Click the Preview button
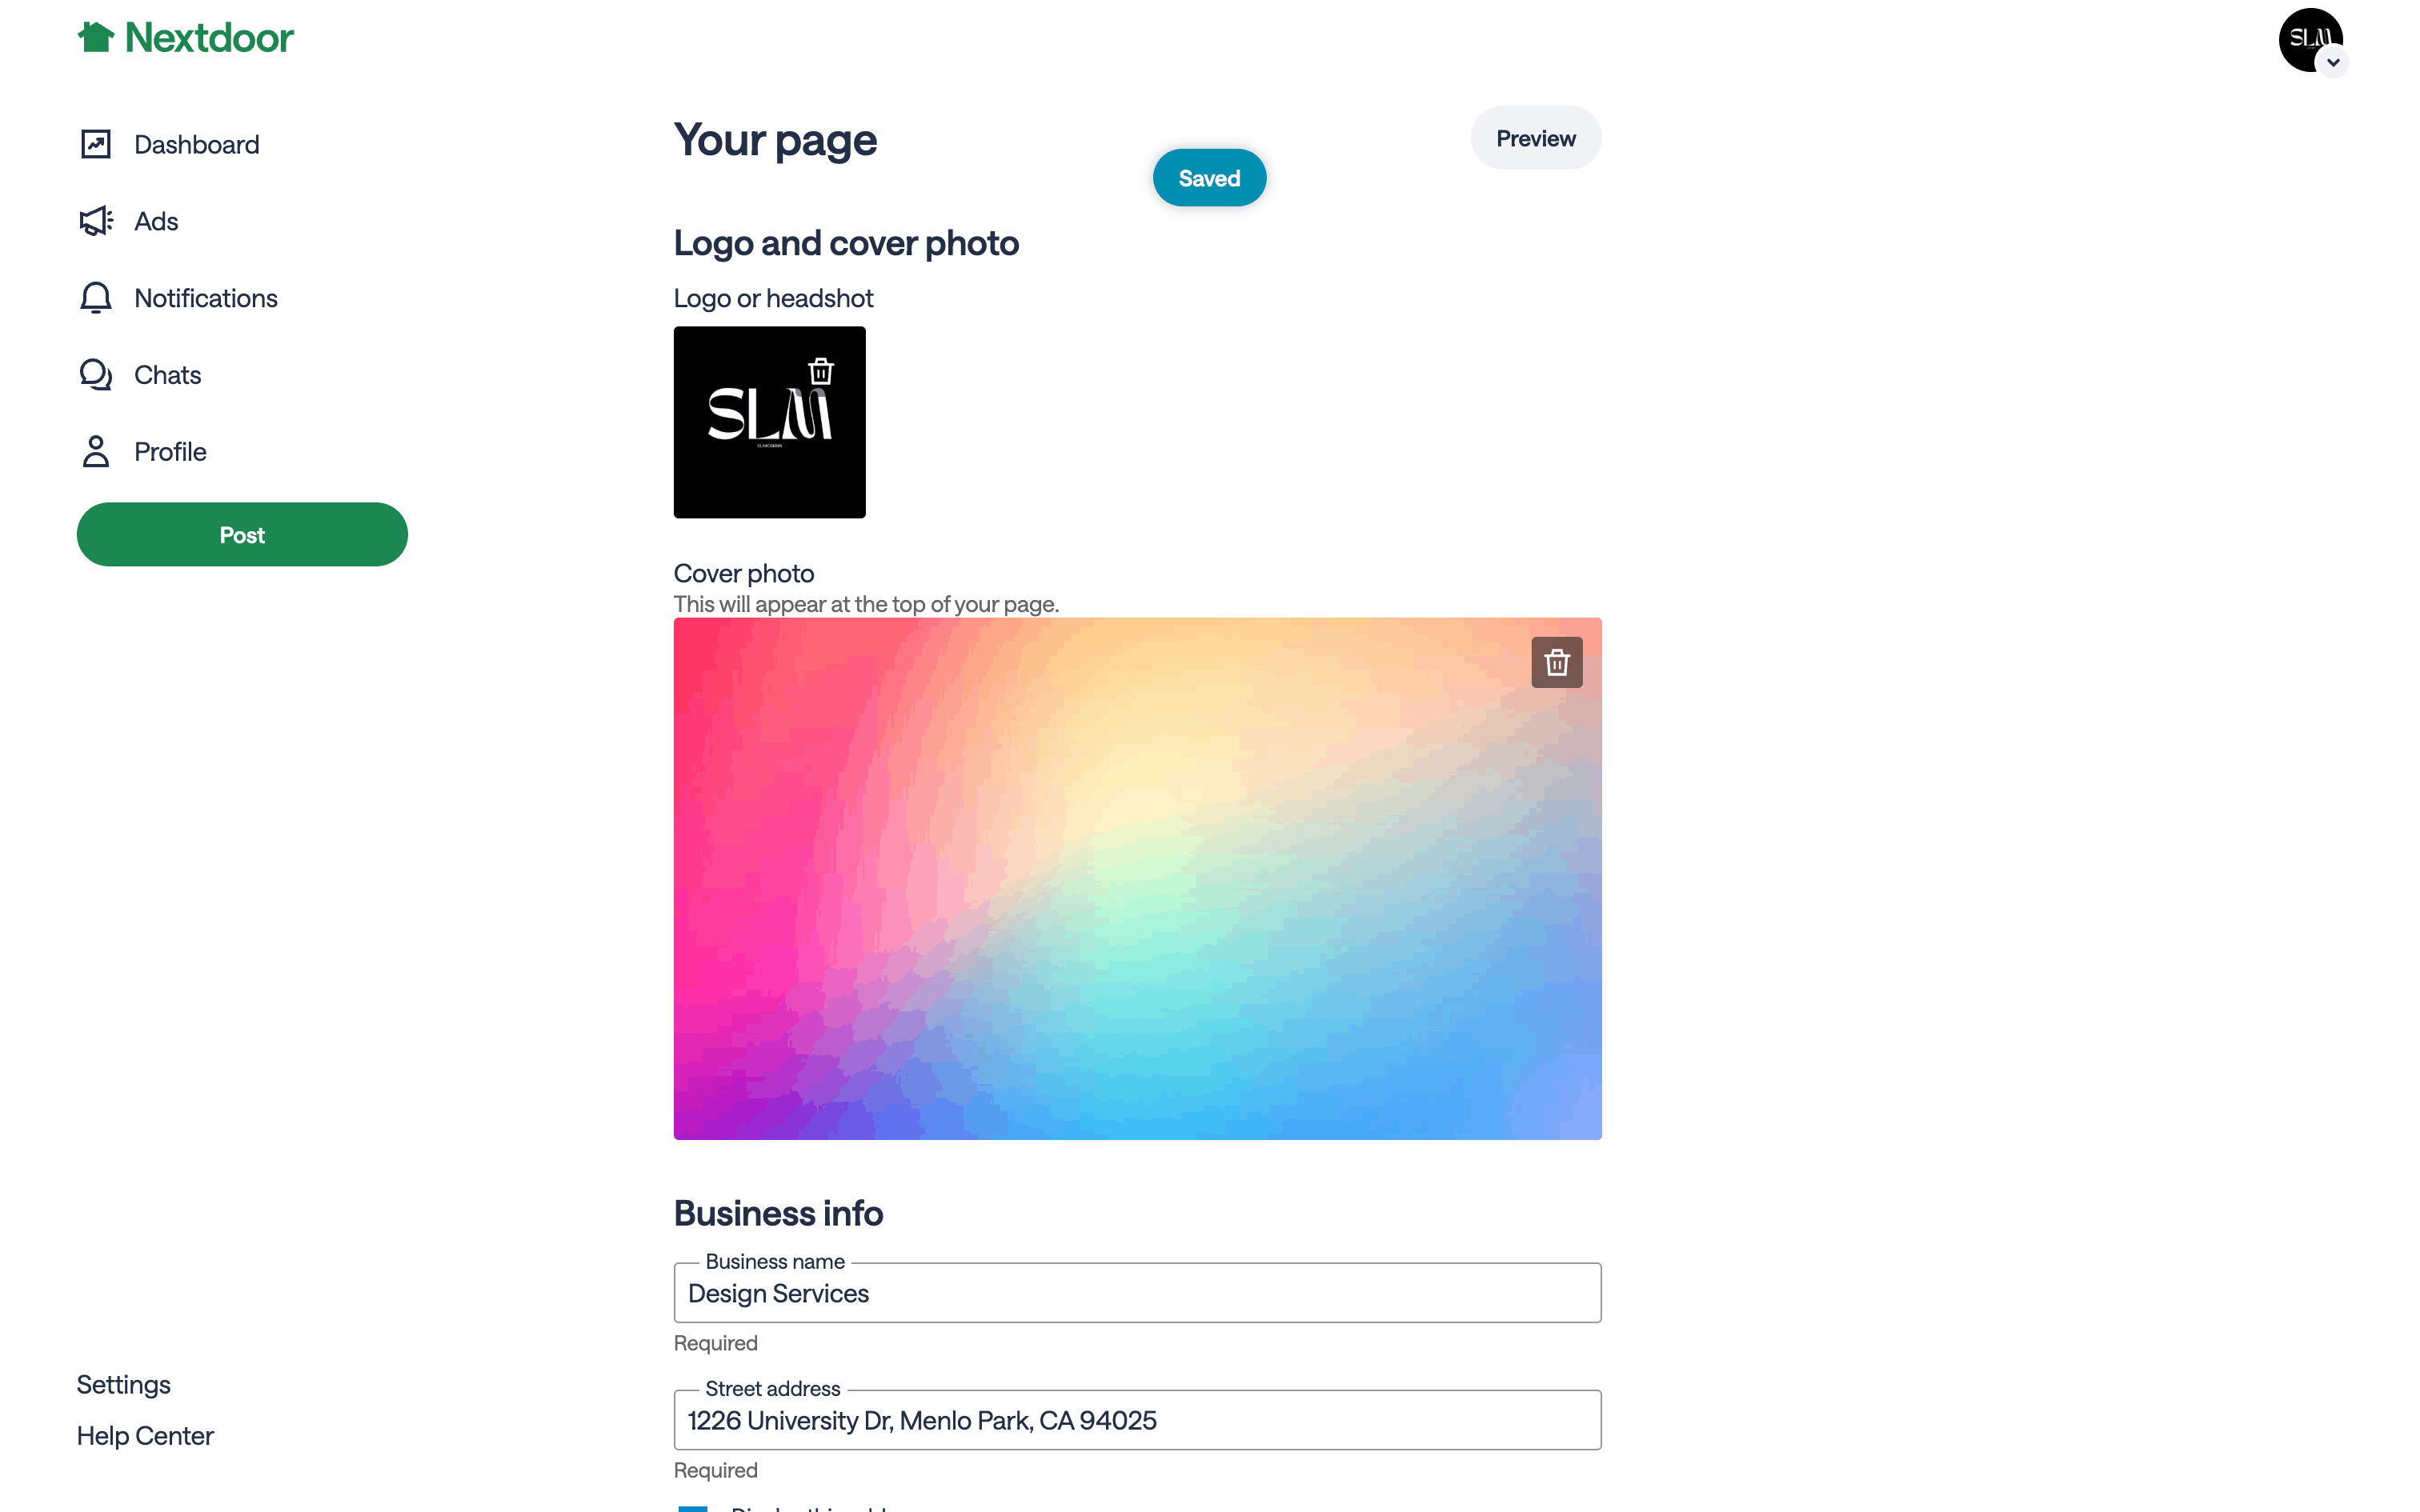 coord(1535,138)
